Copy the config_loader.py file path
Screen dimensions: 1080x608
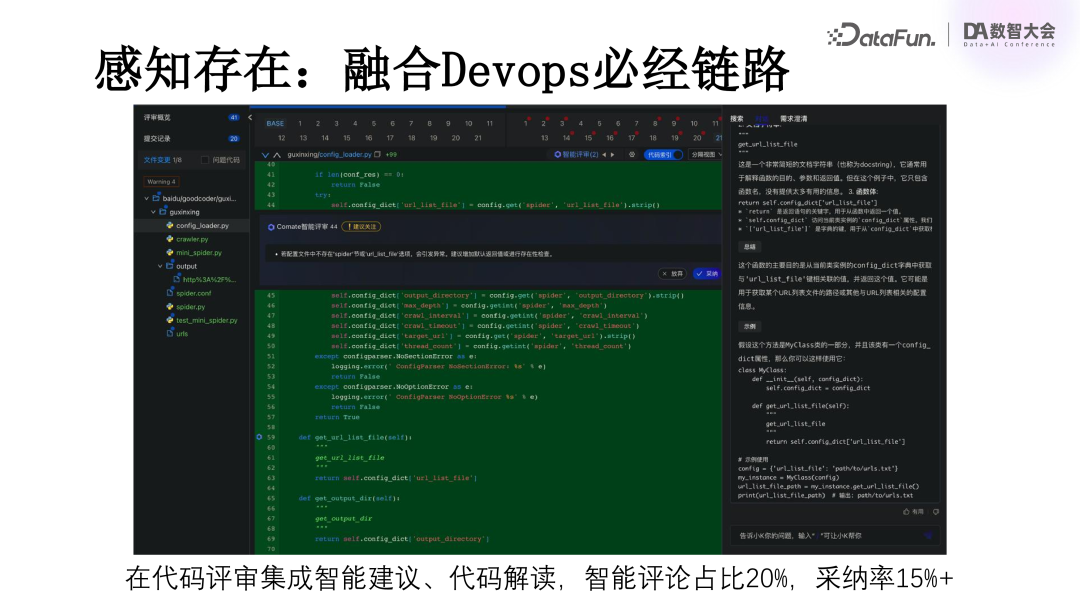377,154
